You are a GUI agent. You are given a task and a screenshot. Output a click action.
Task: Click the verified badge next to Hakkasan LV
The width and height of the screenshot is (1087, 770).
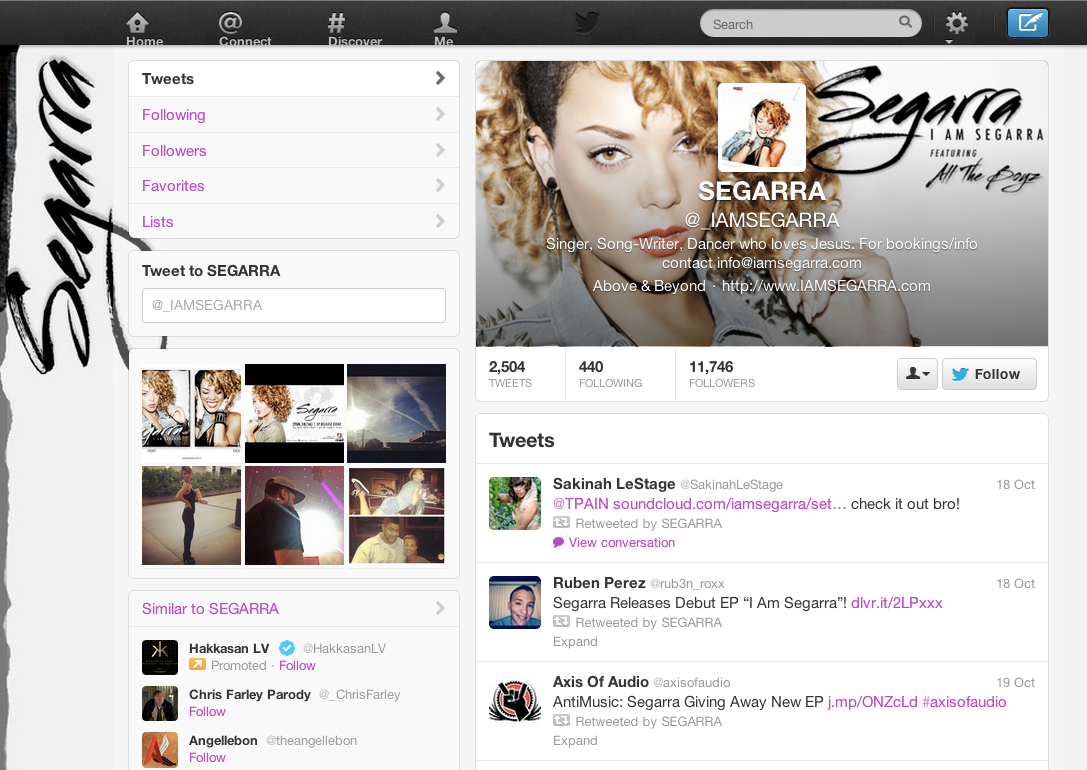coord(287,648)
